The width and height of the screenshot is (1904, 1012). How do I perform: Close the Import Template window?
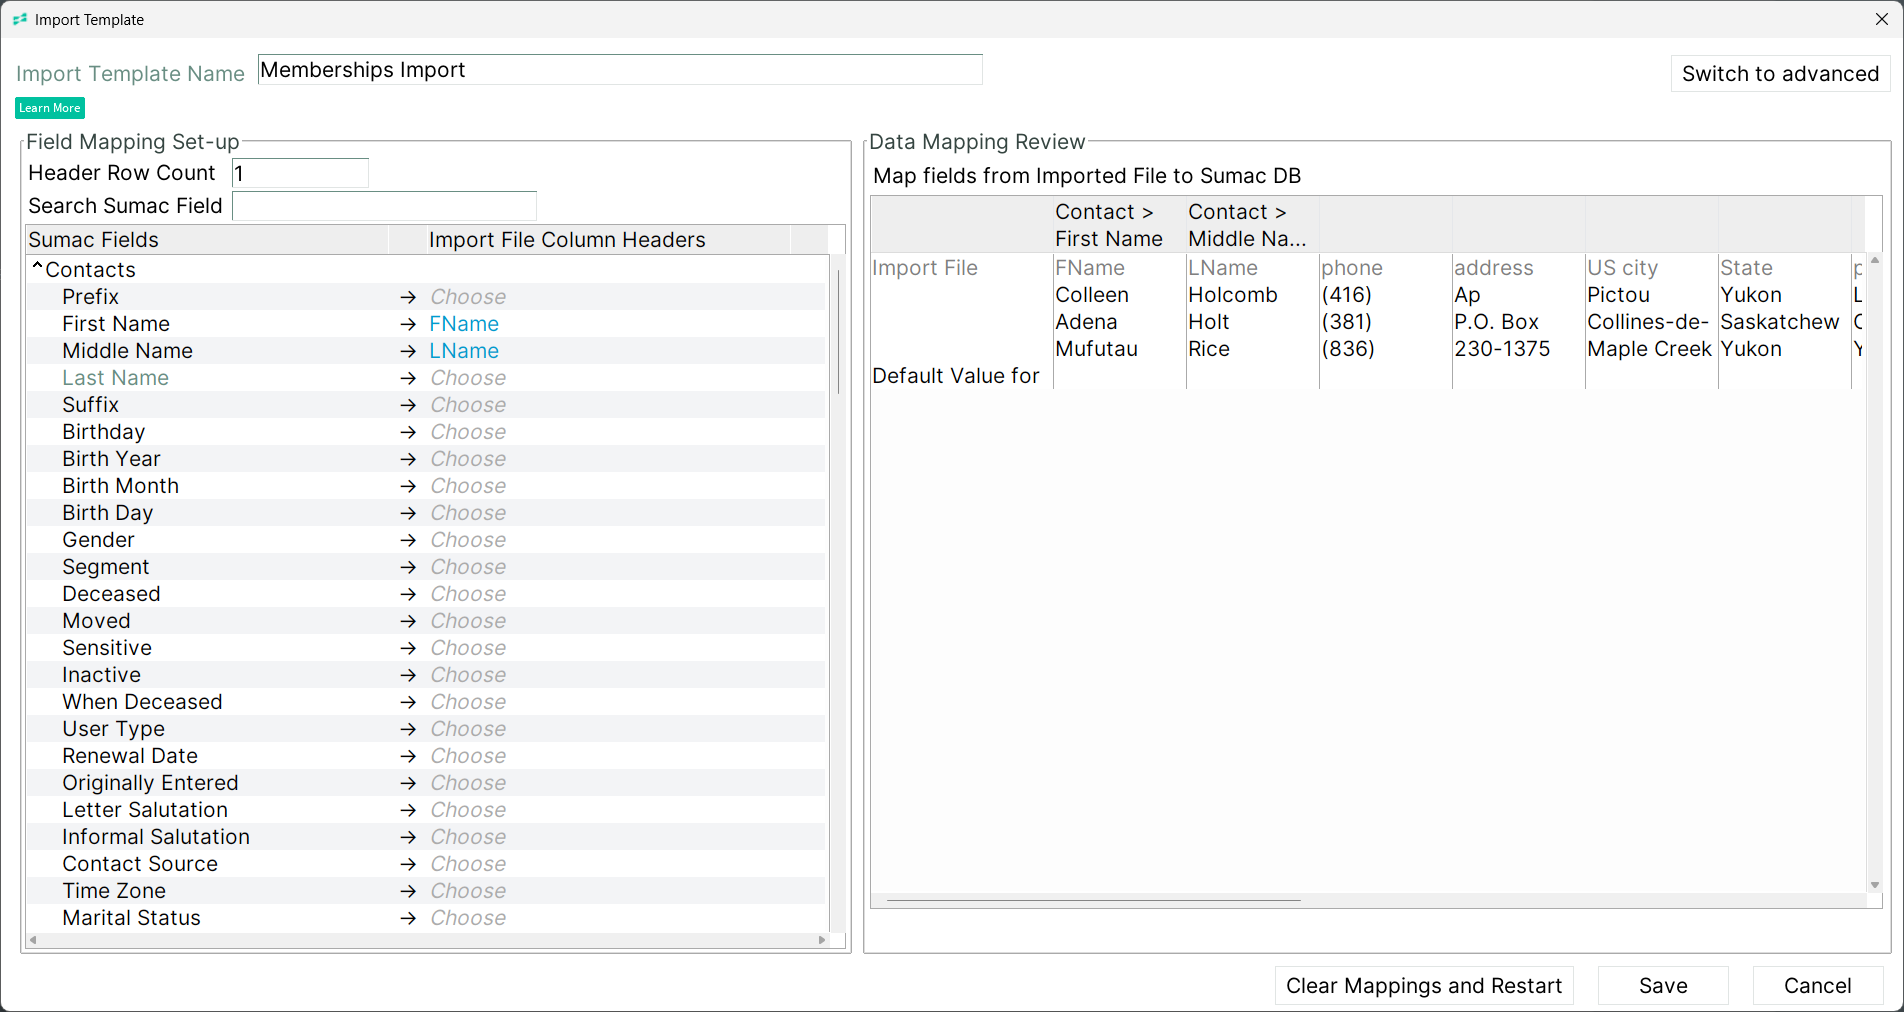click(x=1881, y=19)
